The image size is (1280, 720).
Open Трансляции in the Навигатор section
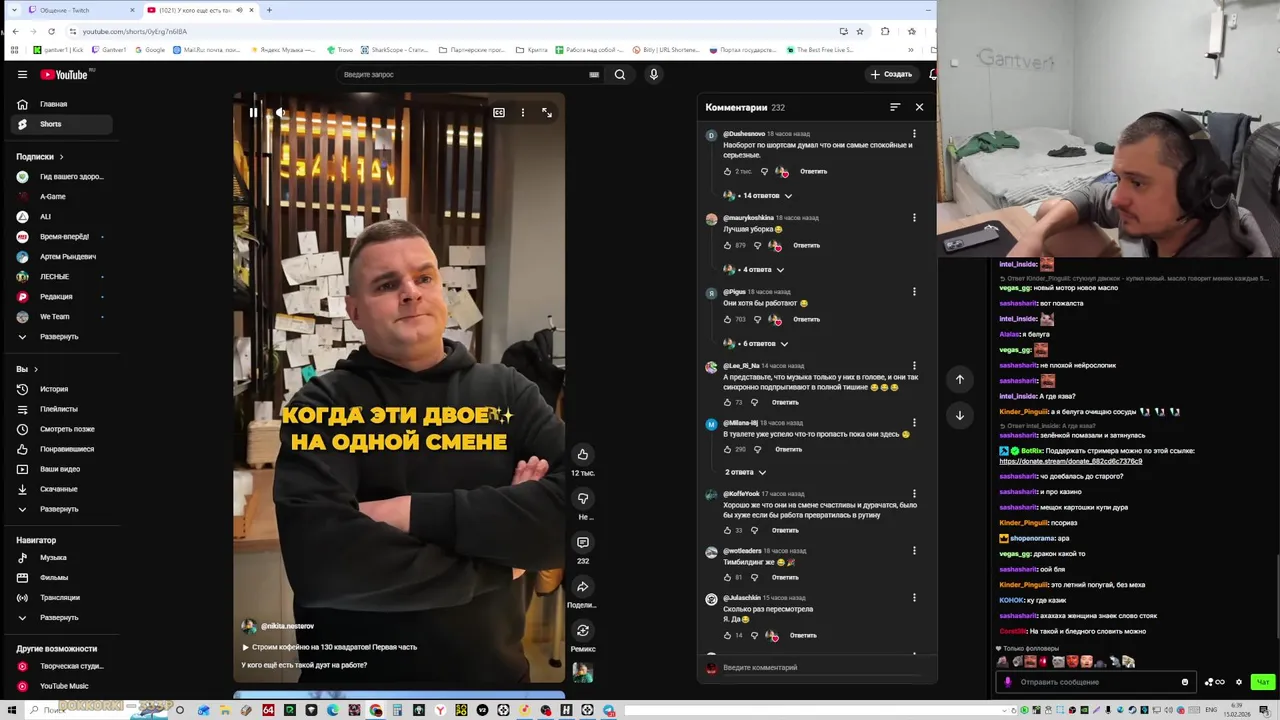(x=62, y=598)
